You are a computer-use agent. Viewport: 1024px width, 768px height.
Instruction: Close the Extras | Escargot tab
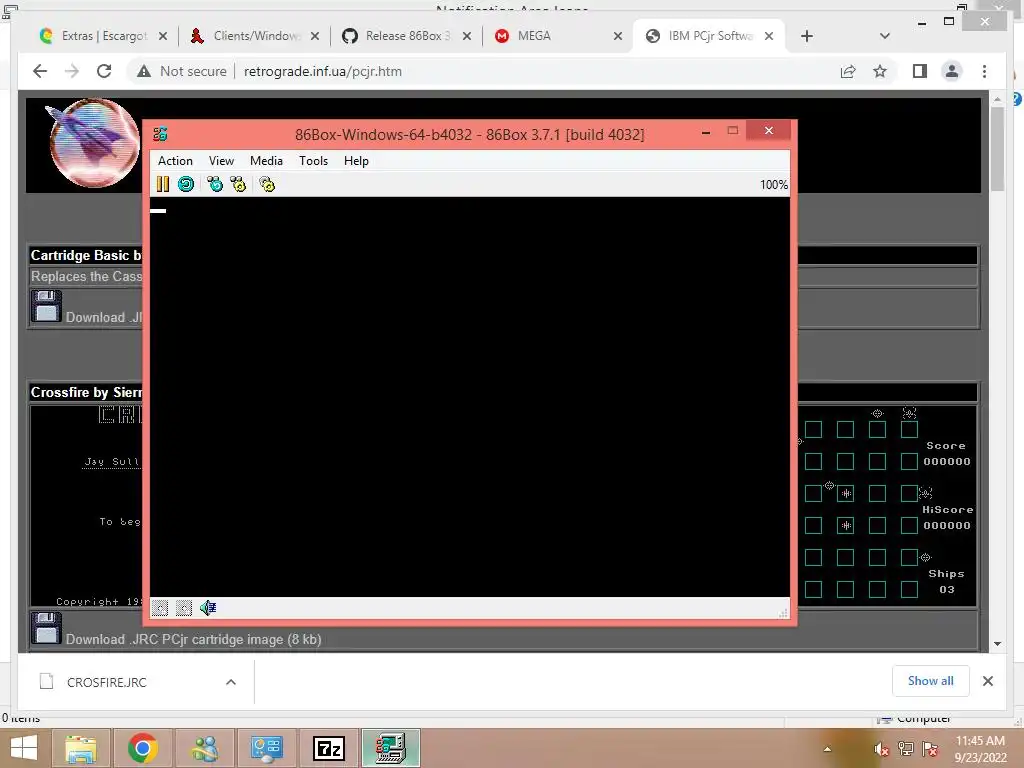(163, 36)
